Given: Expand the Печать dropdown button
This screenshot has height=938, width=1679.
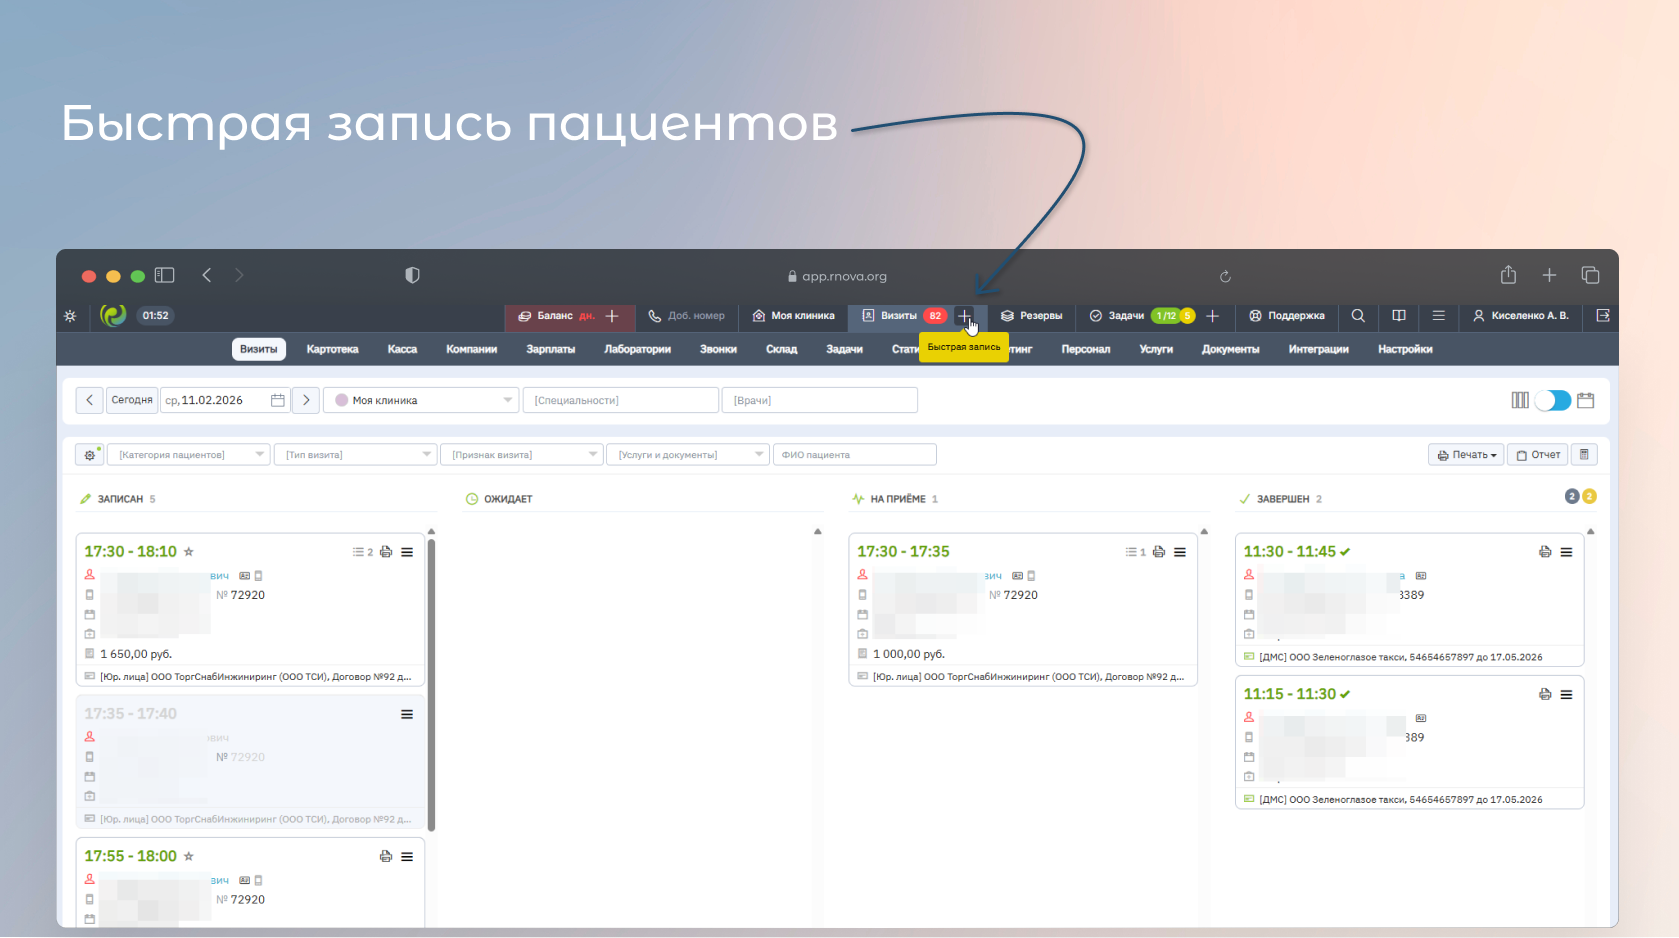Looking at the screenshot, I should [x=1466, y=455].
